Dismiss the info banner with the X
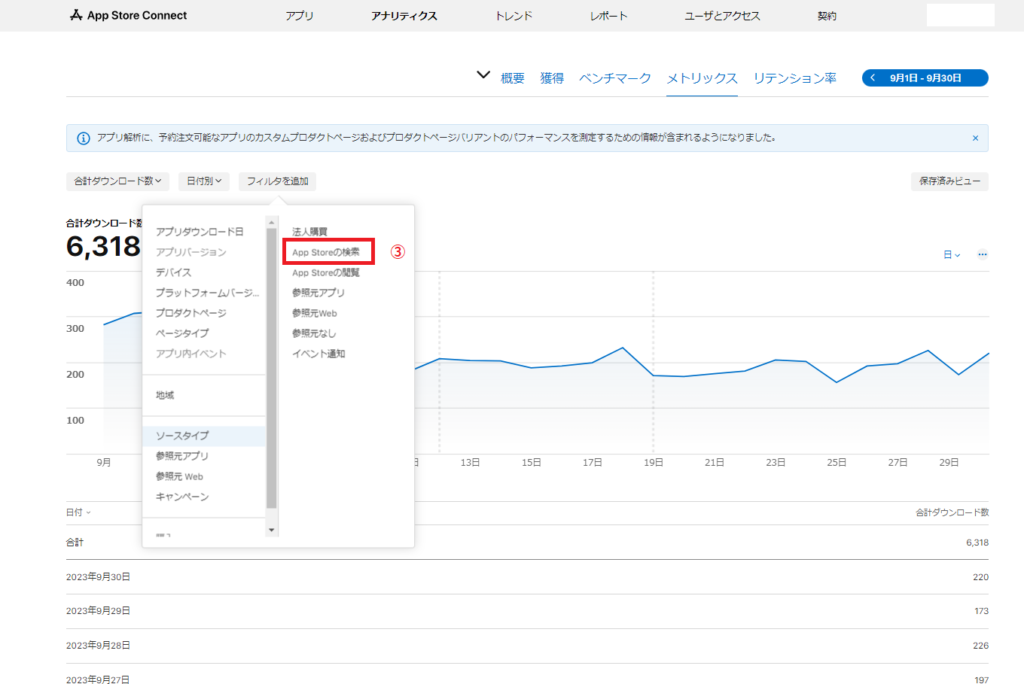This screenshot has height=684, width=1024. point(975,138)
